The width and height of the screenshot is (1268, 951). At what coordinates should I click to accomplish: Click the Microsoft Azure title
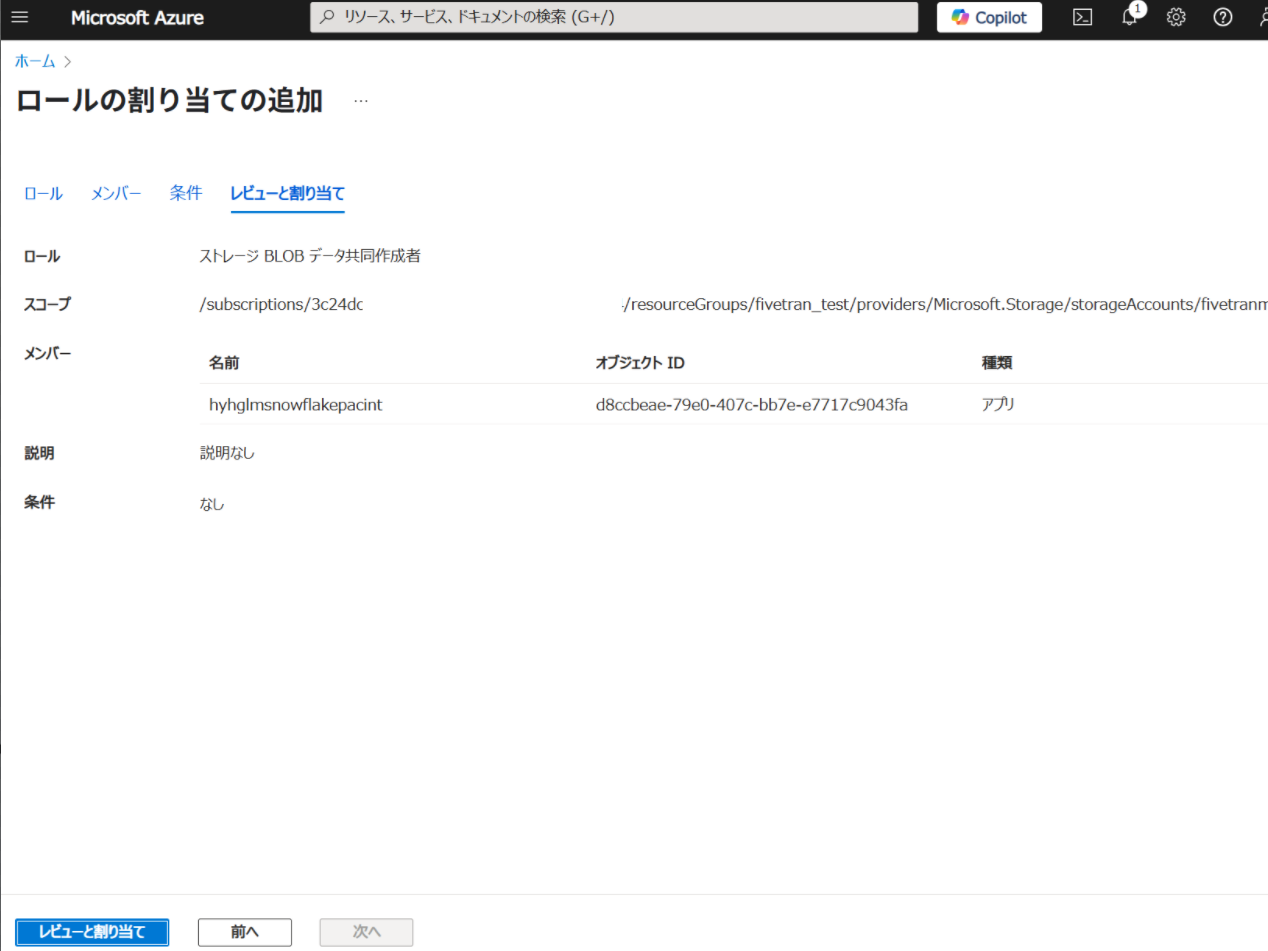pyautogui.click(x=138, y=17)
